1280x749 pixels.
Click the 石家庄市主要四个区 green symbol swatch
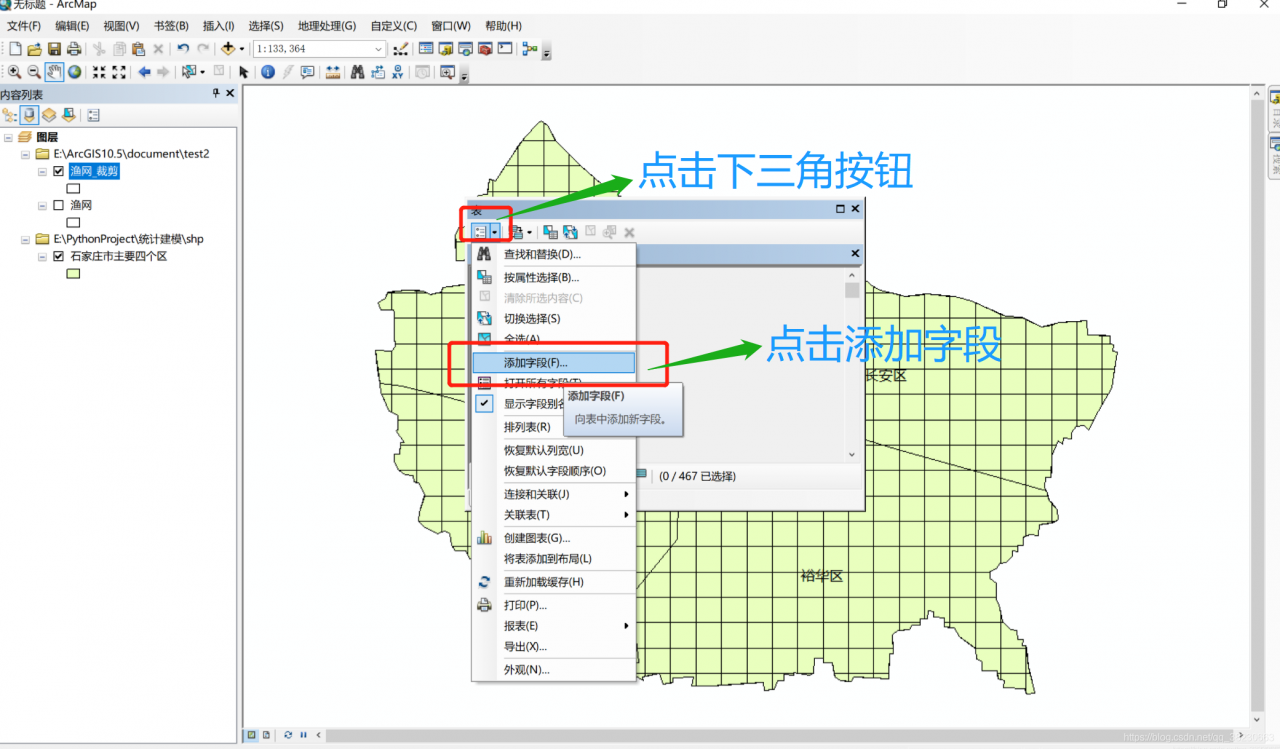coord(73,273)
